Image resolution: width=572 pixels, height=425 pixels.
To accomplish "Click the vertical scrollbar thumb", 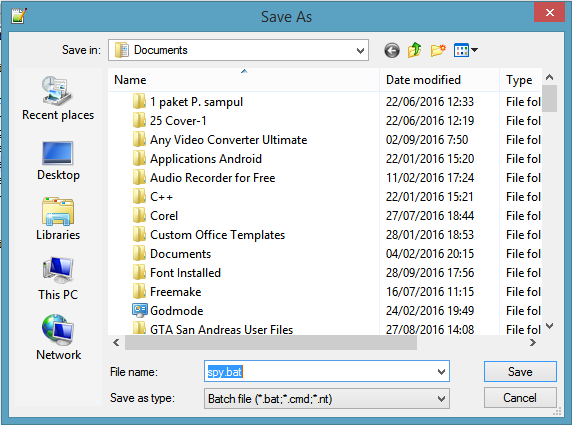I will click(549, 98).
